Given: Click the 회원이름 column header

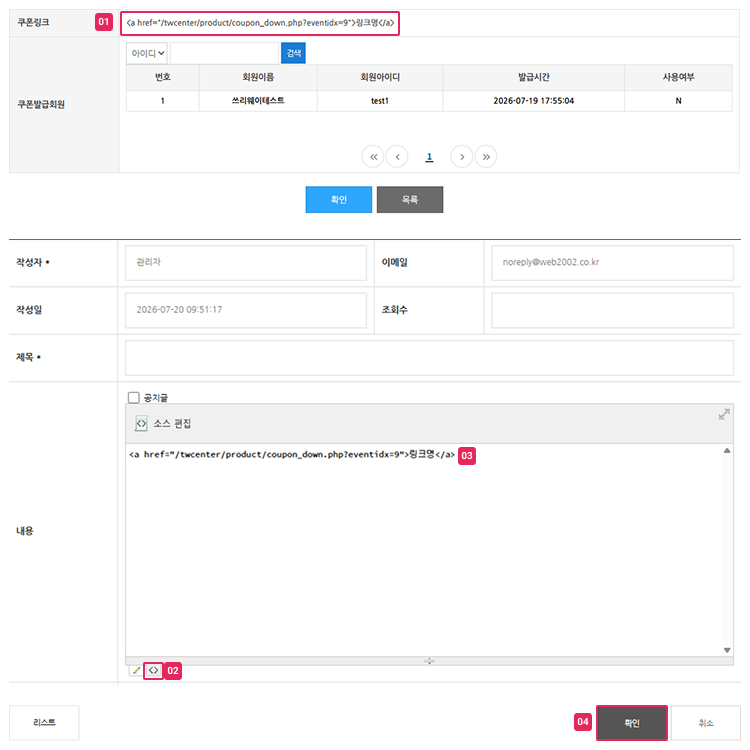Looking at the screenshot, I should 258,77.
